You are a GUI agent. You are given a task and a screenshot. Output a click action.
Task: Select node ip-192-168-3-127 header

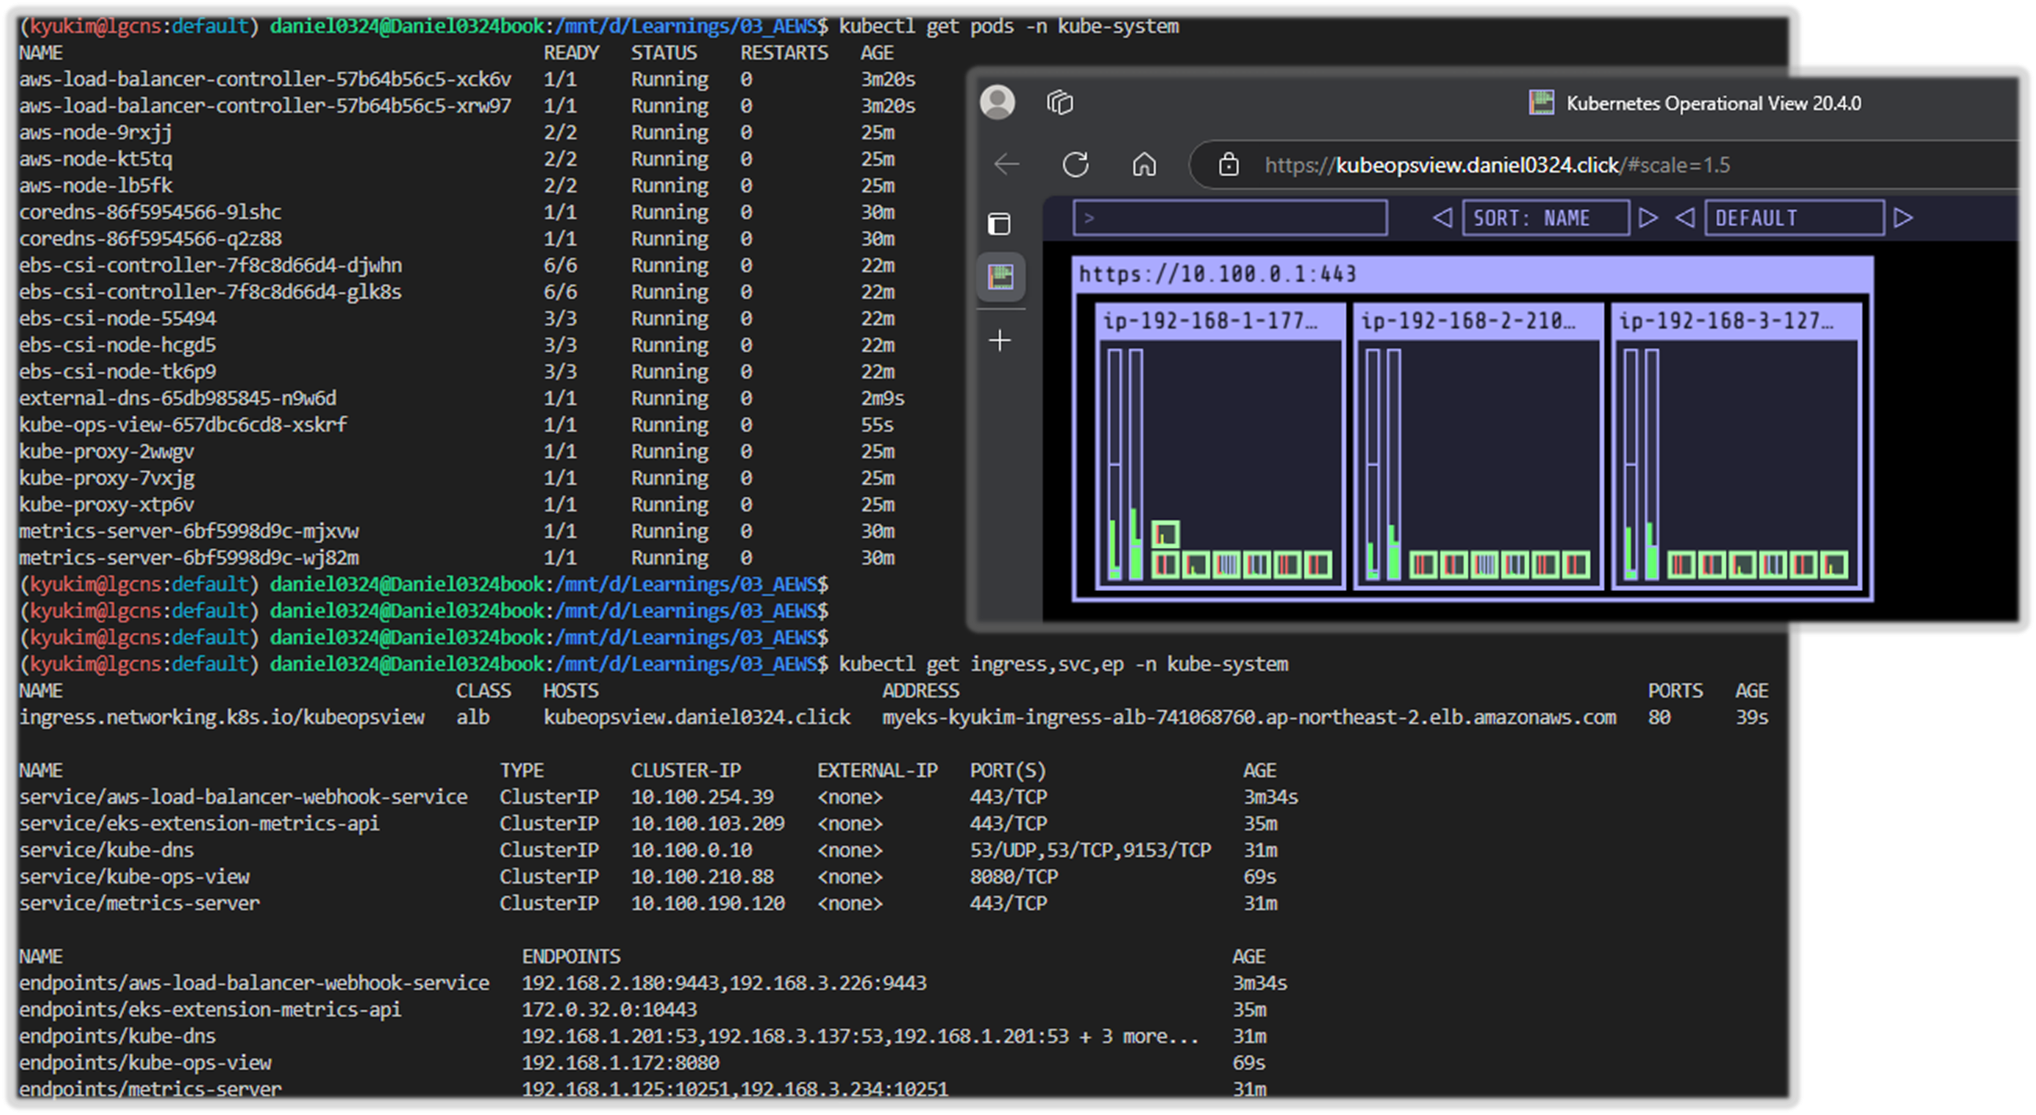click(x=1736, y=321)
